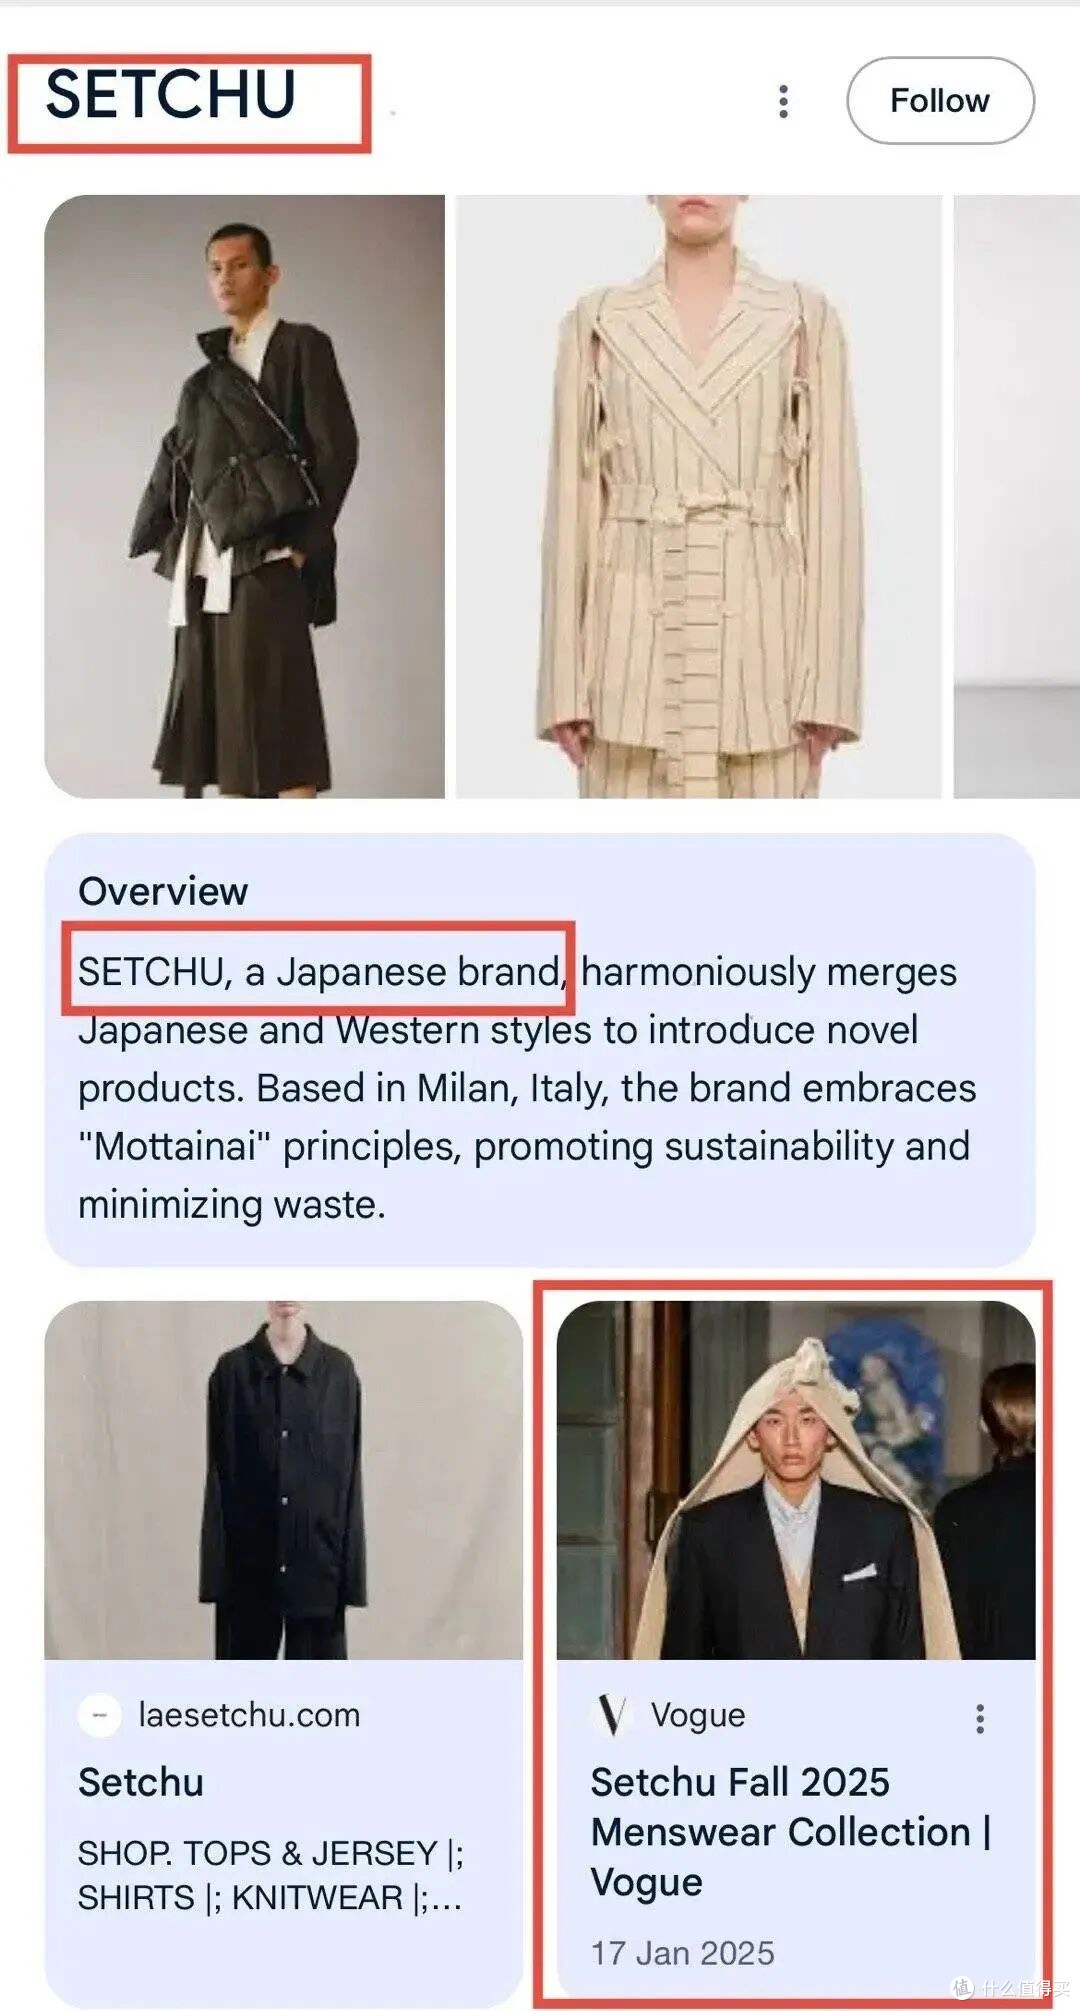
Task: Open the Vogue runway photo
Action: [x=796, y=1480]
